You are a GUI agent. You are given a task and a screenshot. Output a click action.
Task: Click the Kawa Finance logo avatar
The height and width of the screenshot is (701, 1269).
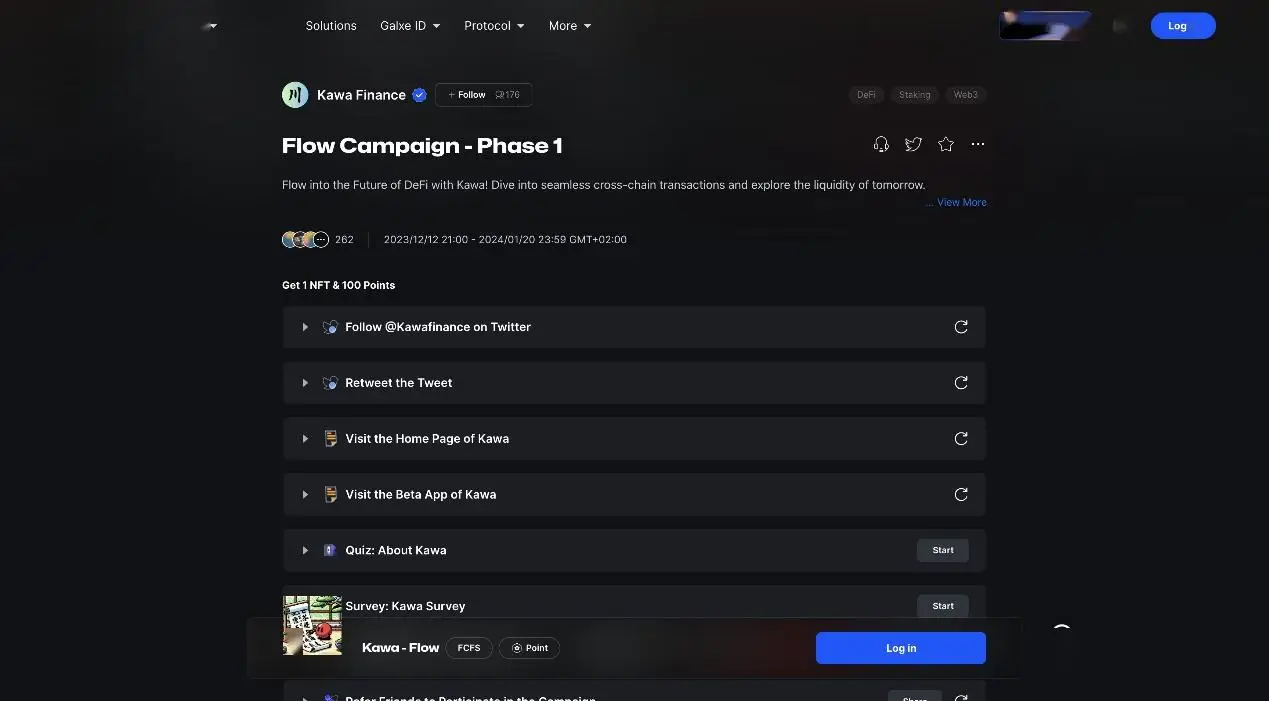[295, 95]
